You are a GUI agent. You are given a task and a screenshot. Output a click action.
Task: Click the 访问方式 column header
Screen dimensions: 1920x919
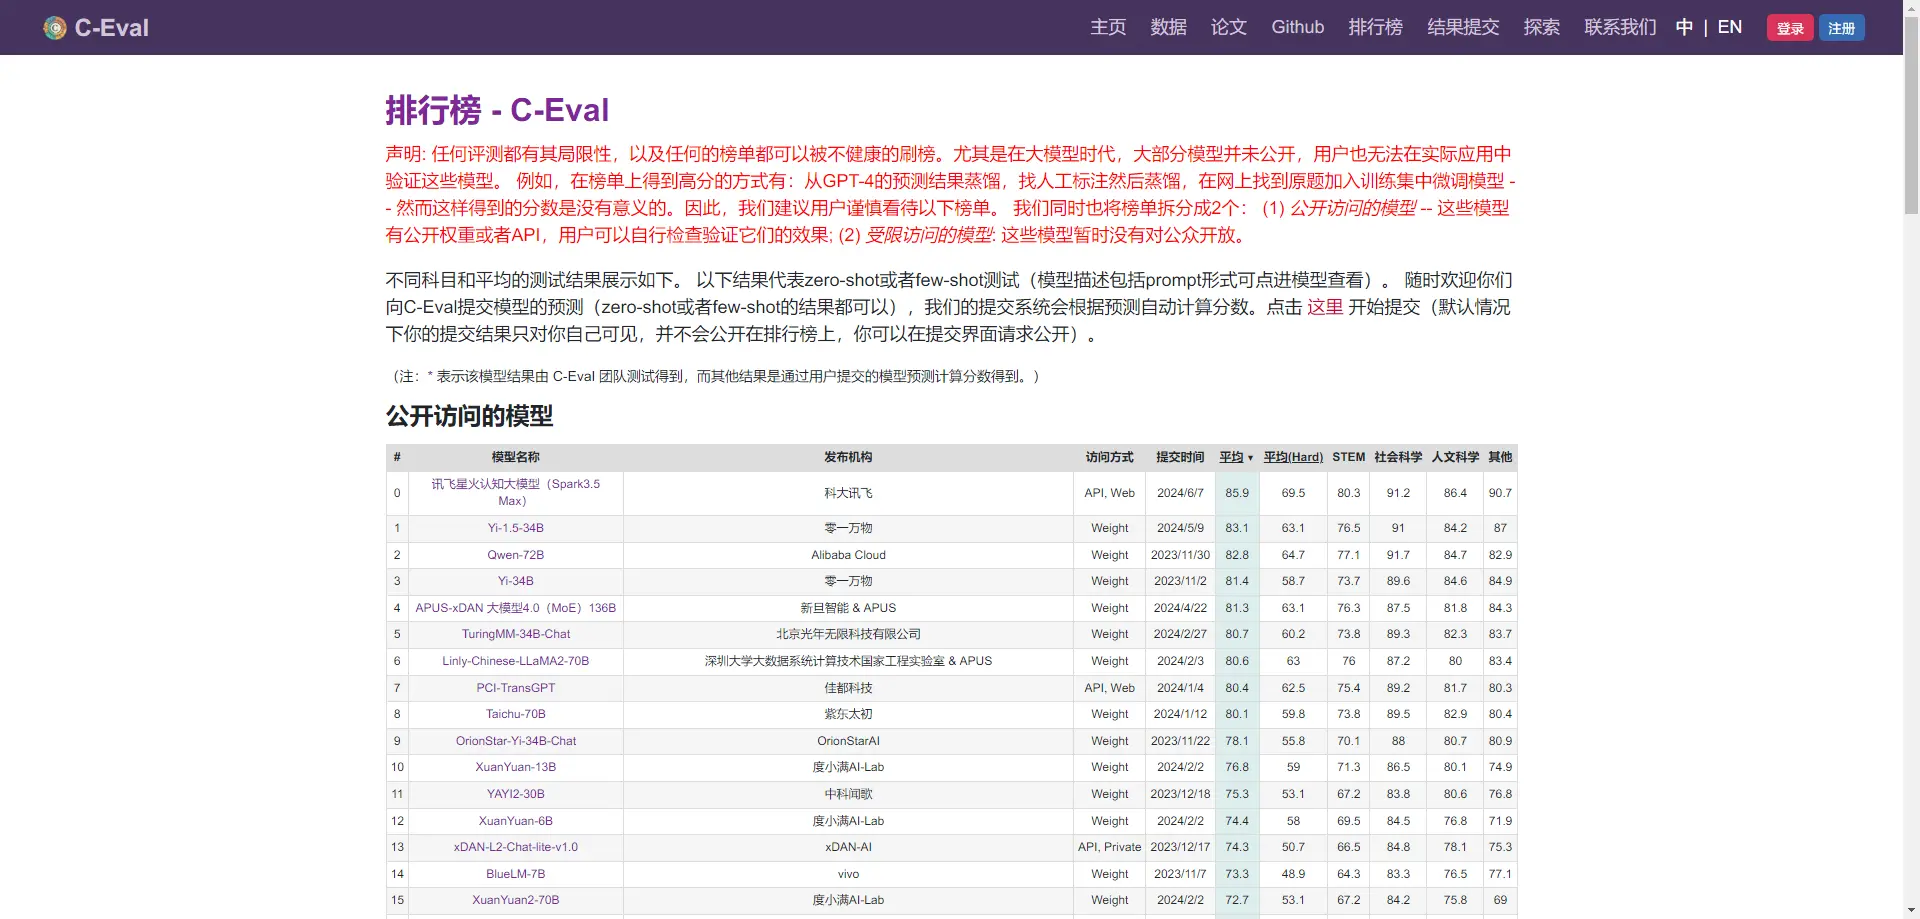pyautogui.click(x=1109, y=457)
